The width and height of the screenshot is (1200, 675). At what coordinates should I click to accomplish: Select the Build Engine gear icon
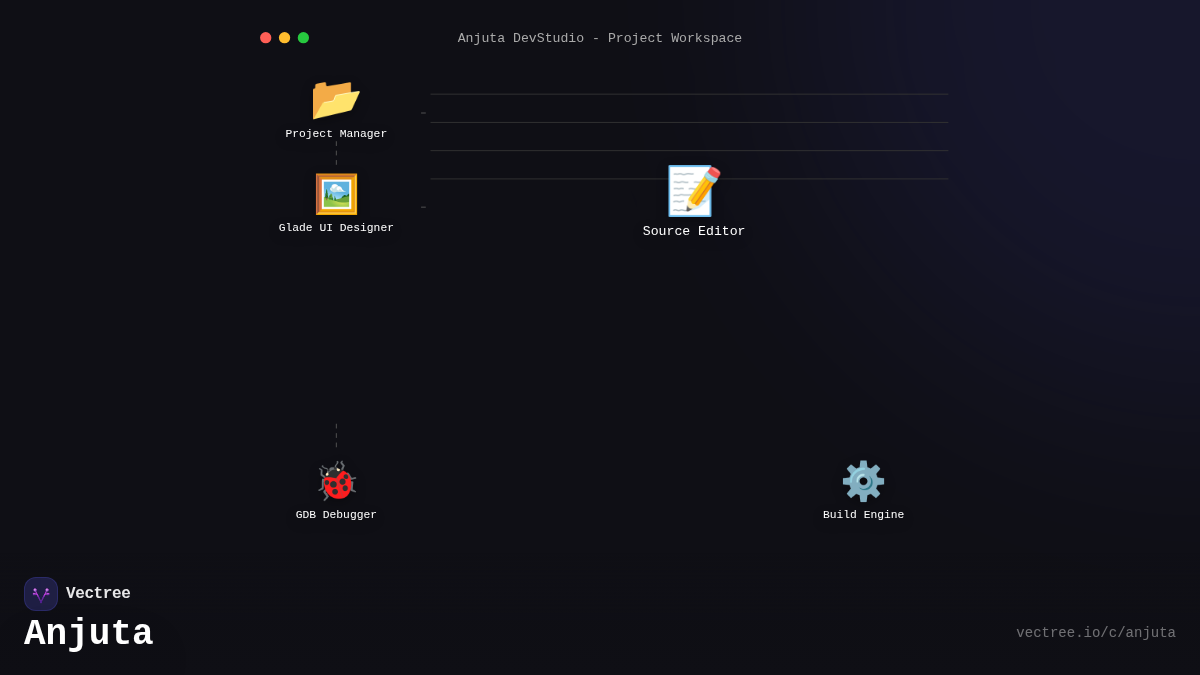(863, 481)
